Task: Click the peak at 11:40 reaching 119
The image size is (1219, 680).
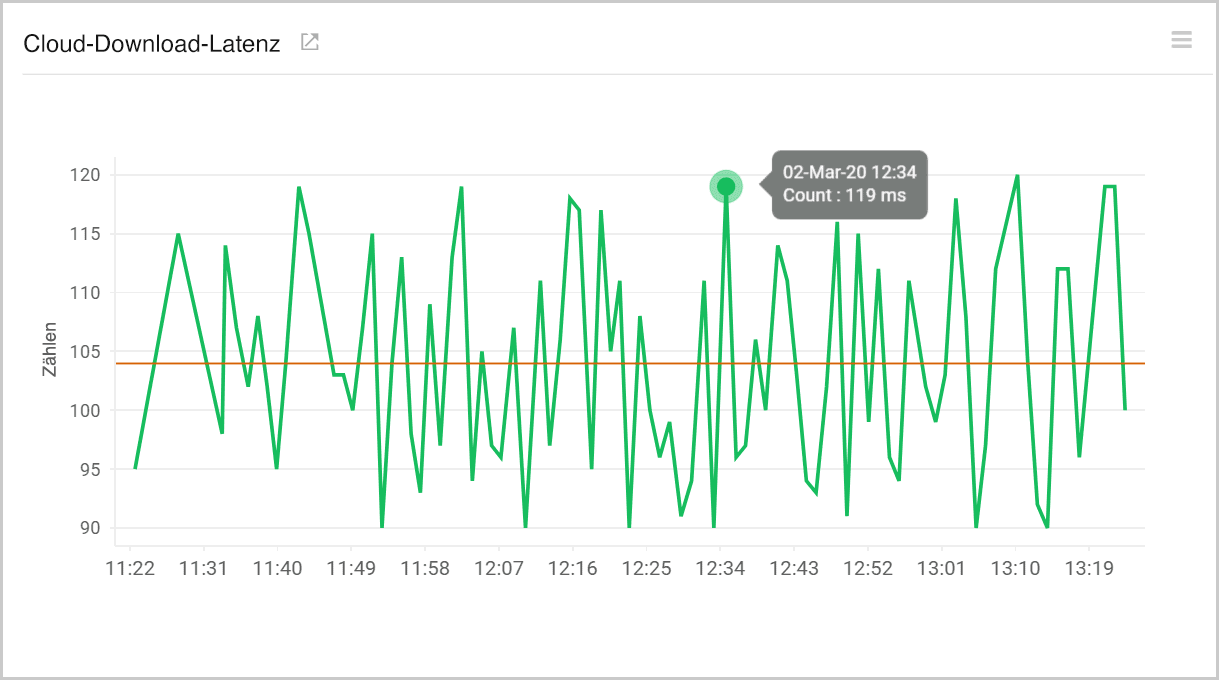Action: coord(300,186)
